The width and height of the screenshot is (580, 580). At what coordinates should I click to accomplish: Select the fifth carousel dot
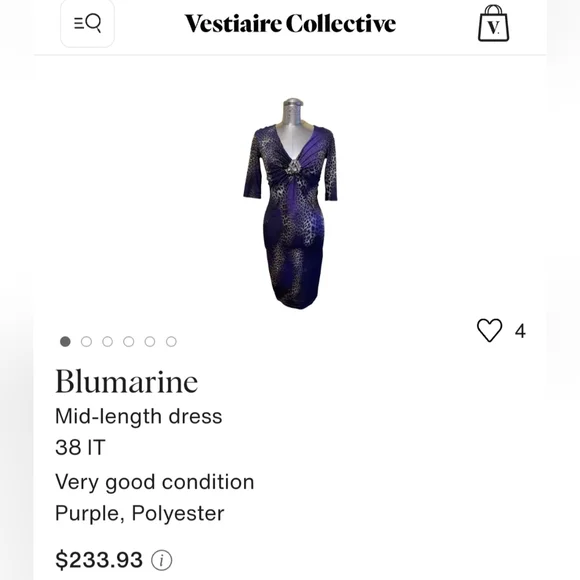coord(150,341)
